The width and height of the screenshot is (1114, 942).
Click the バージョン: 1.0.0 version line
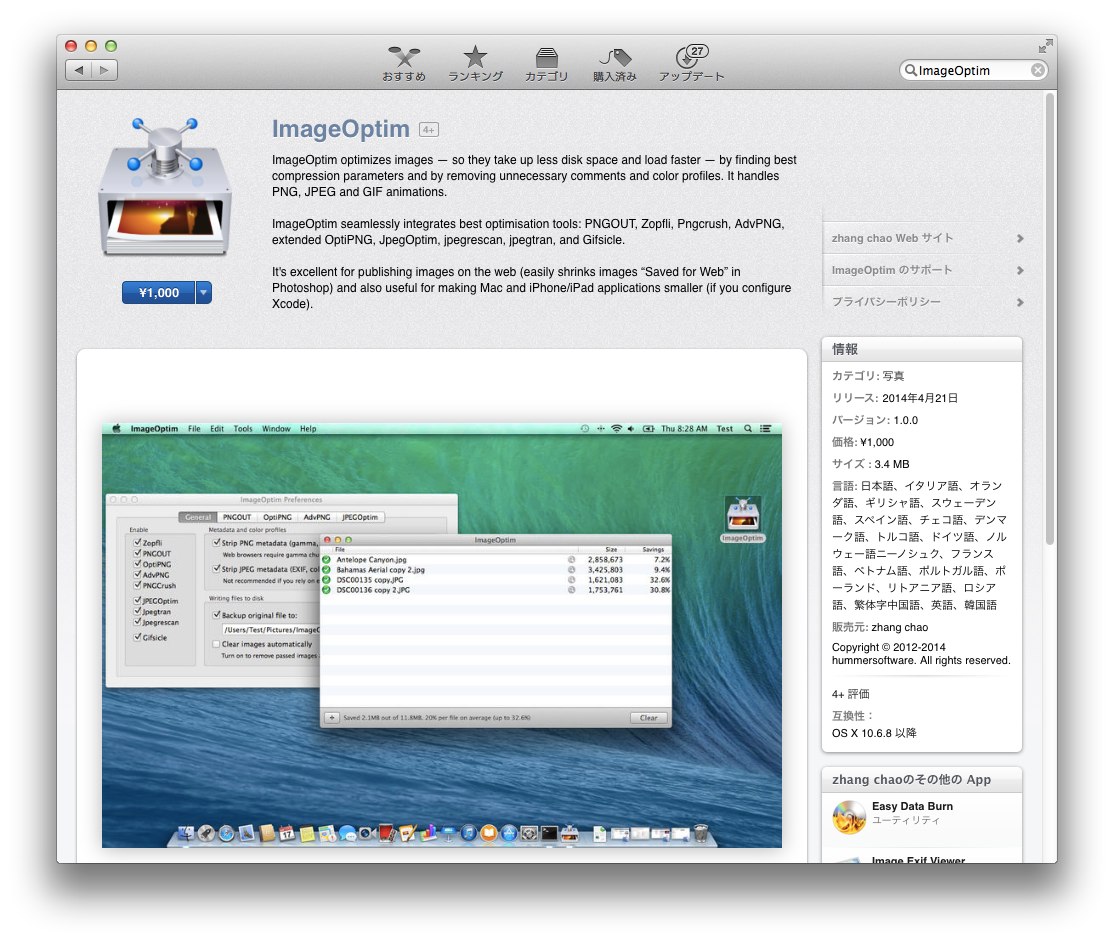coord(875,420)
